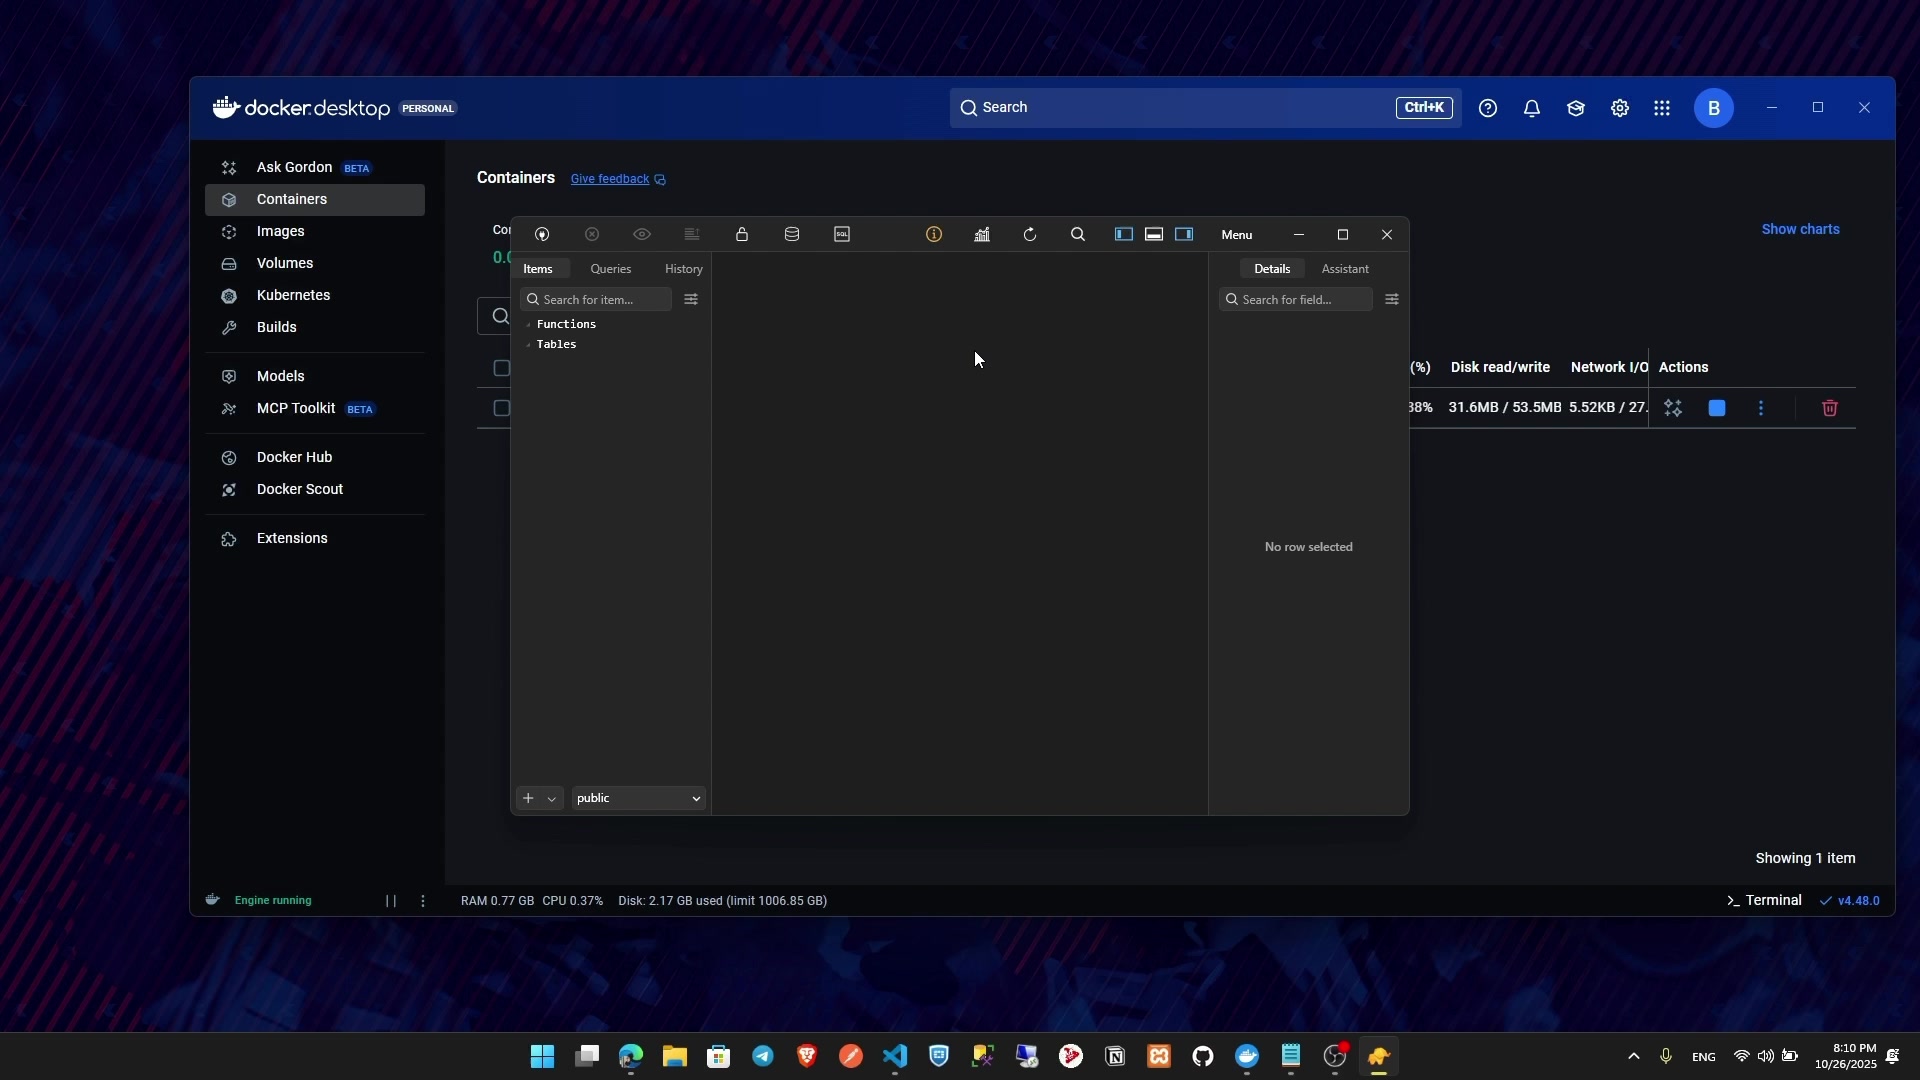
Task: Click the connection plug icon in TablePlus toolbar
Action: [x=542, y=234]
